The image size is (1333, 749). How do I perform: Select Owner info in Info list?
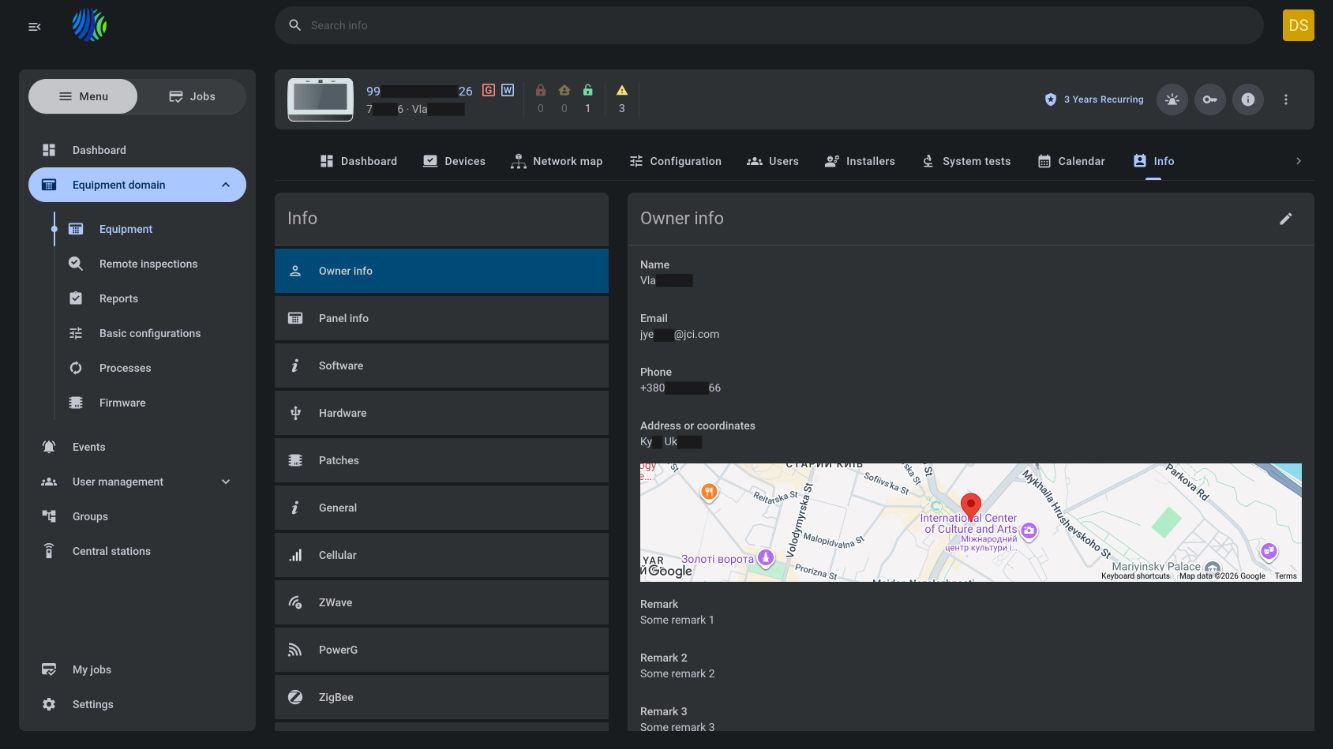(x=442, y=271)
